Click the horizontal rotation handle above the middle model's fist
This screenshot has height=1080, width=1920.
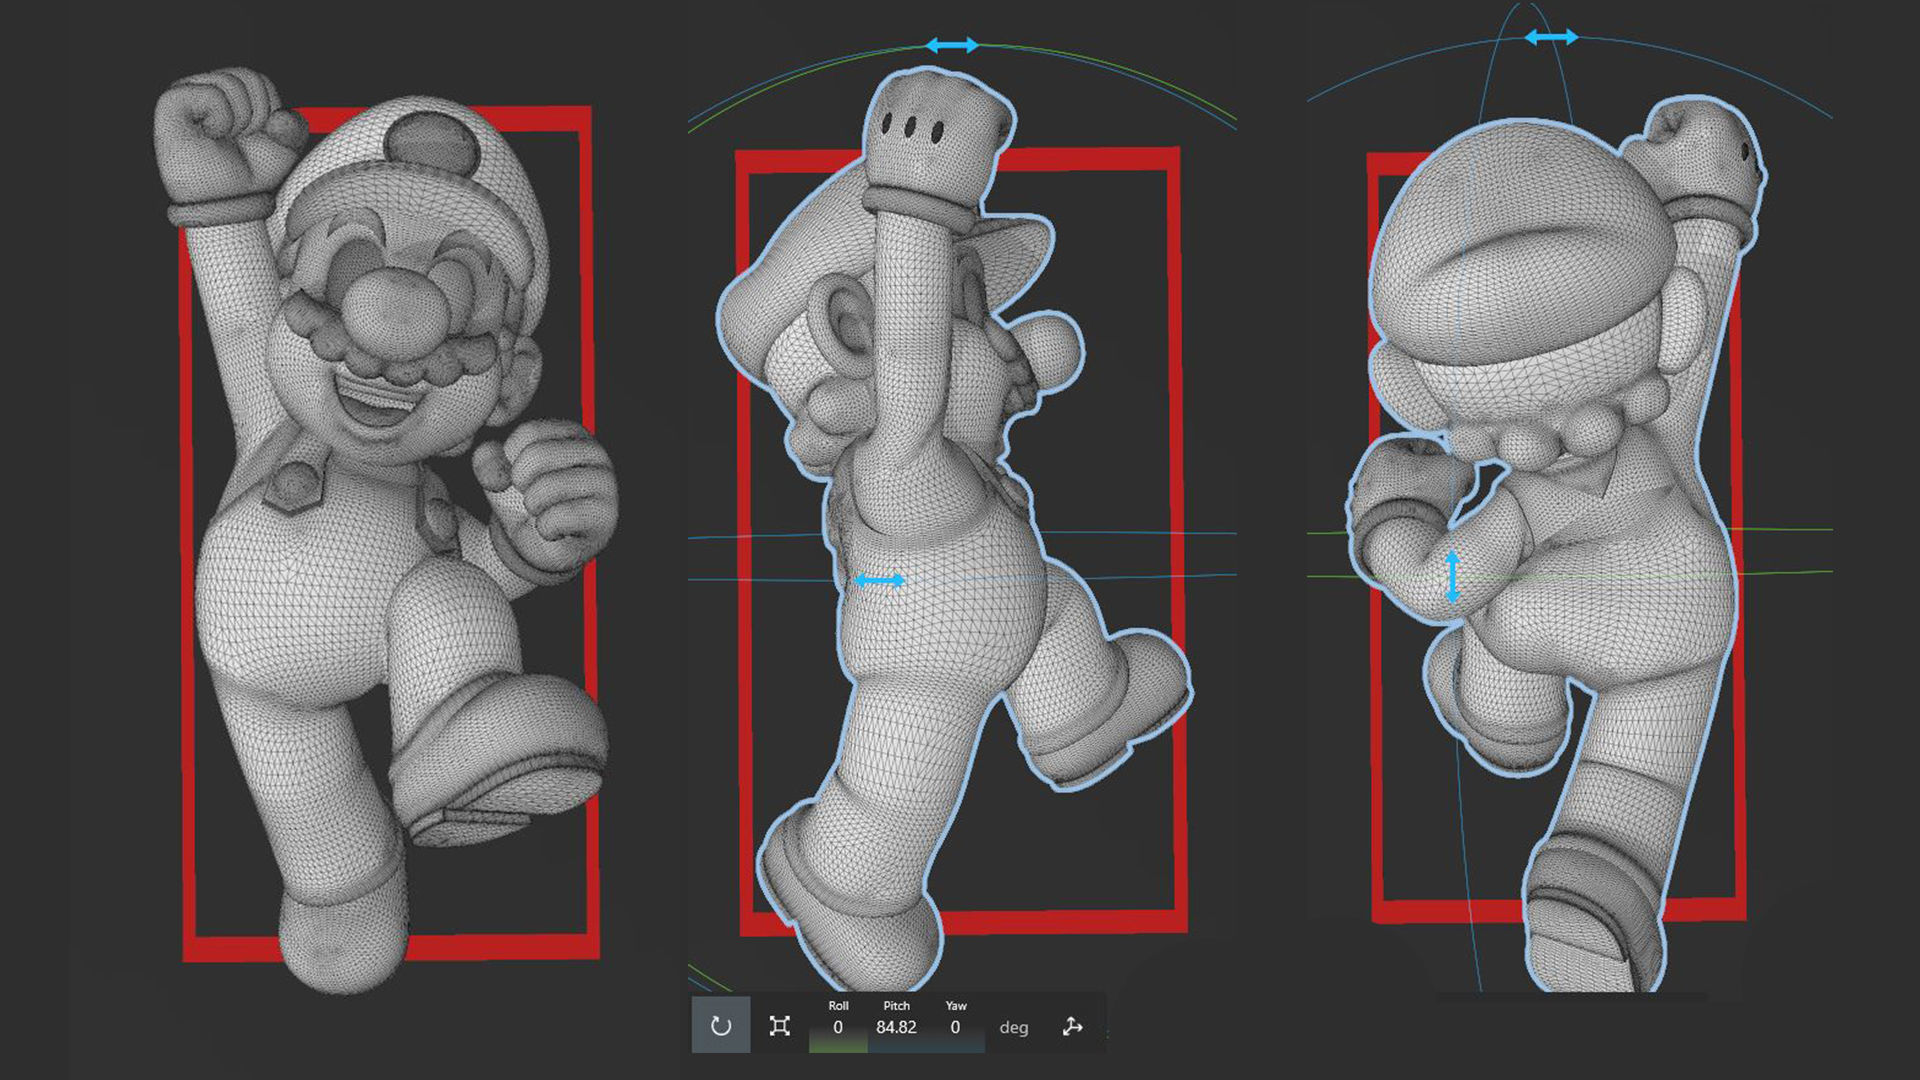[x=952, y=45]
